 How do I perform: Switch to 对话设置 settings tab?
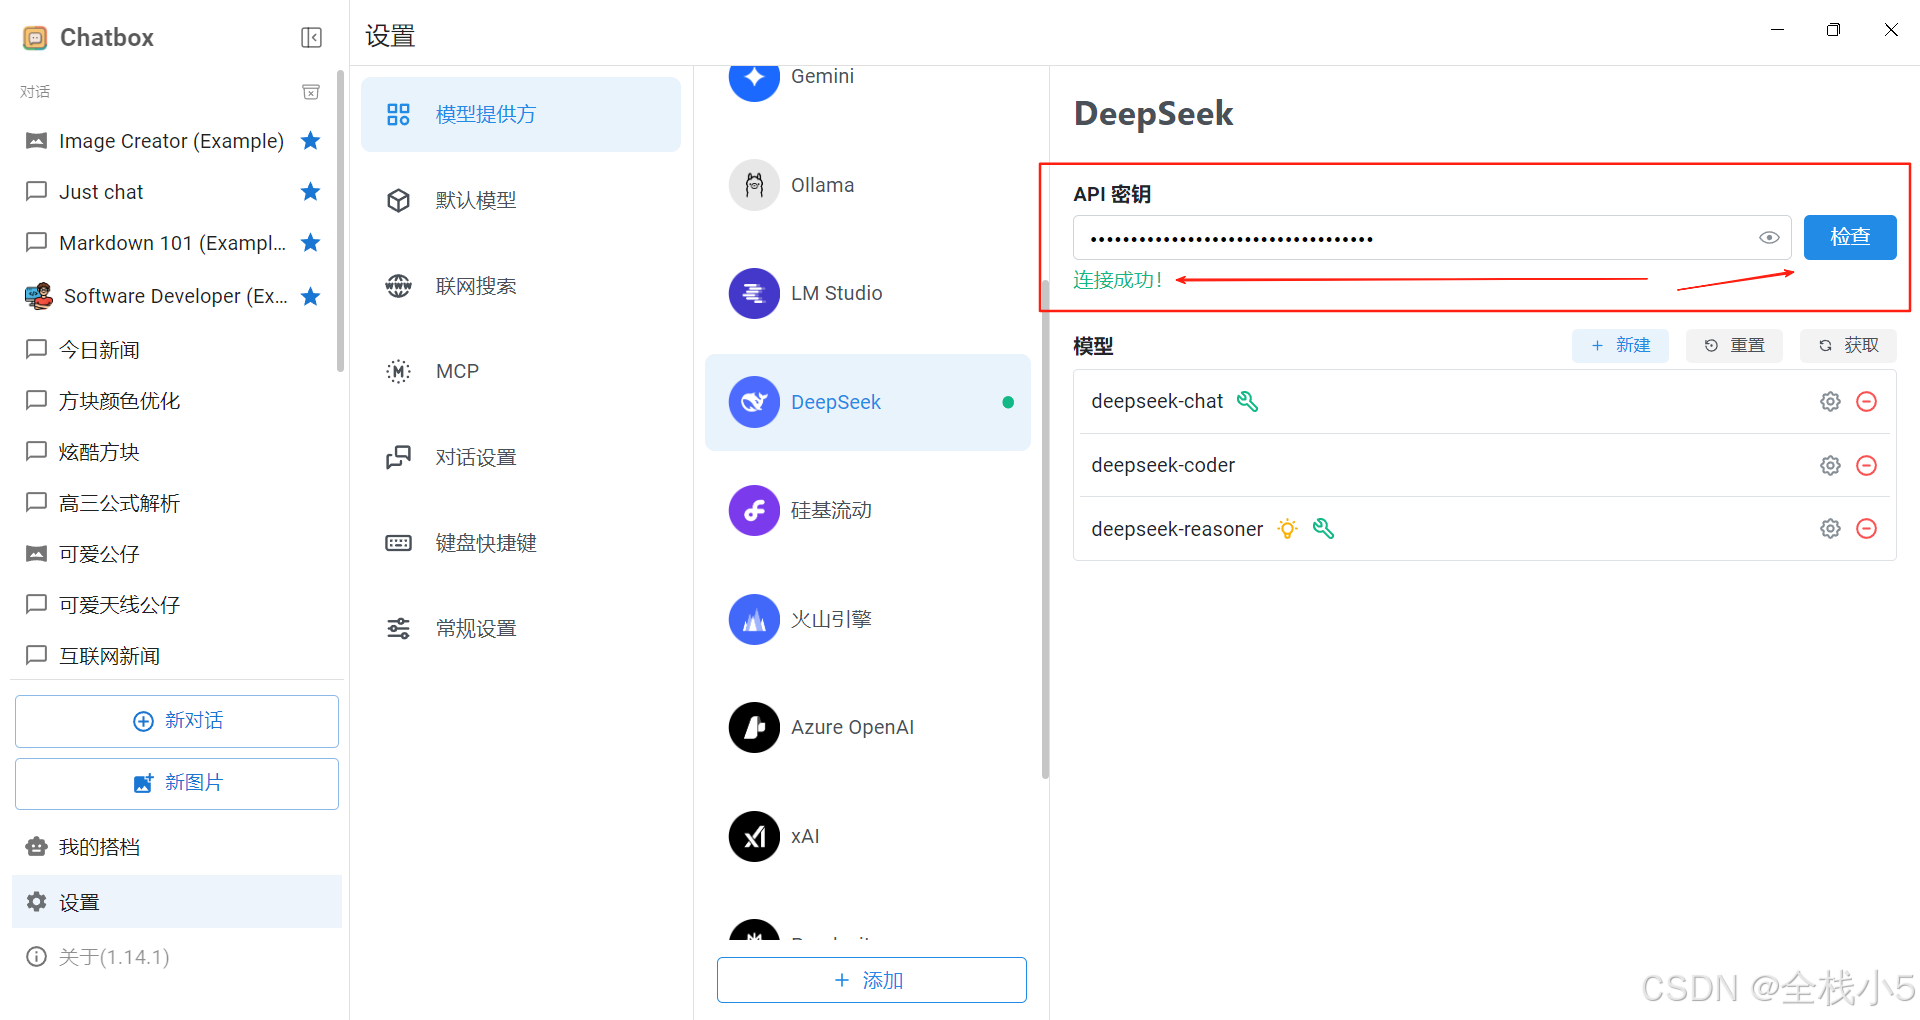[521, 457]
